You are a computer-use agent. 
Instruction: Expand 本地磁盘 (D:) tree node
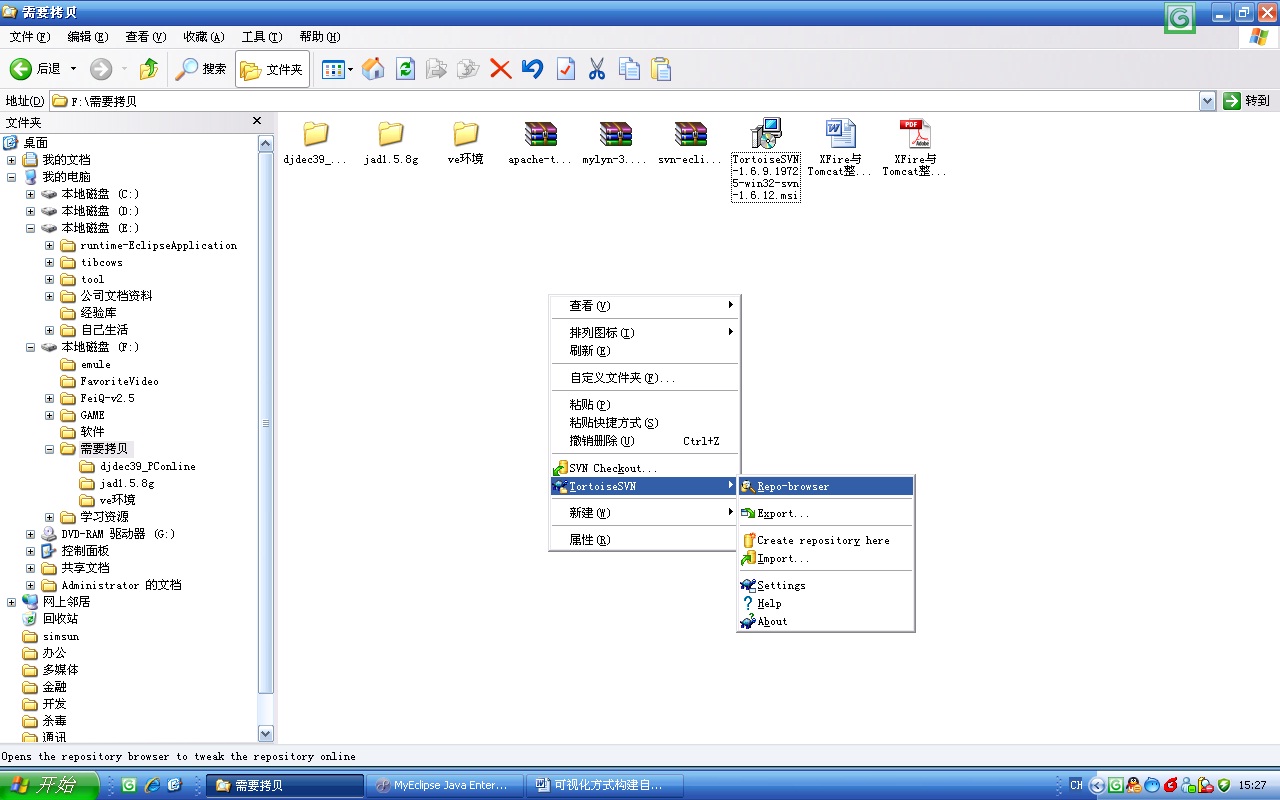(x=31, y=211)
